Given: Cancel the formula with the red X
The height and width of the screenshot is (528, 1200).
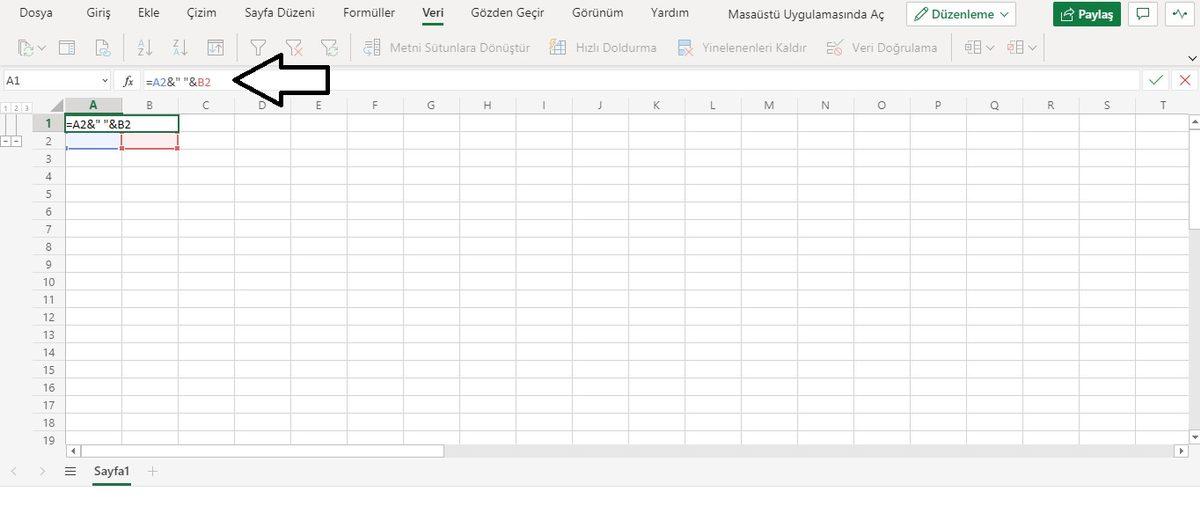Looking at the screenshot, I should tap(1183, 80).
